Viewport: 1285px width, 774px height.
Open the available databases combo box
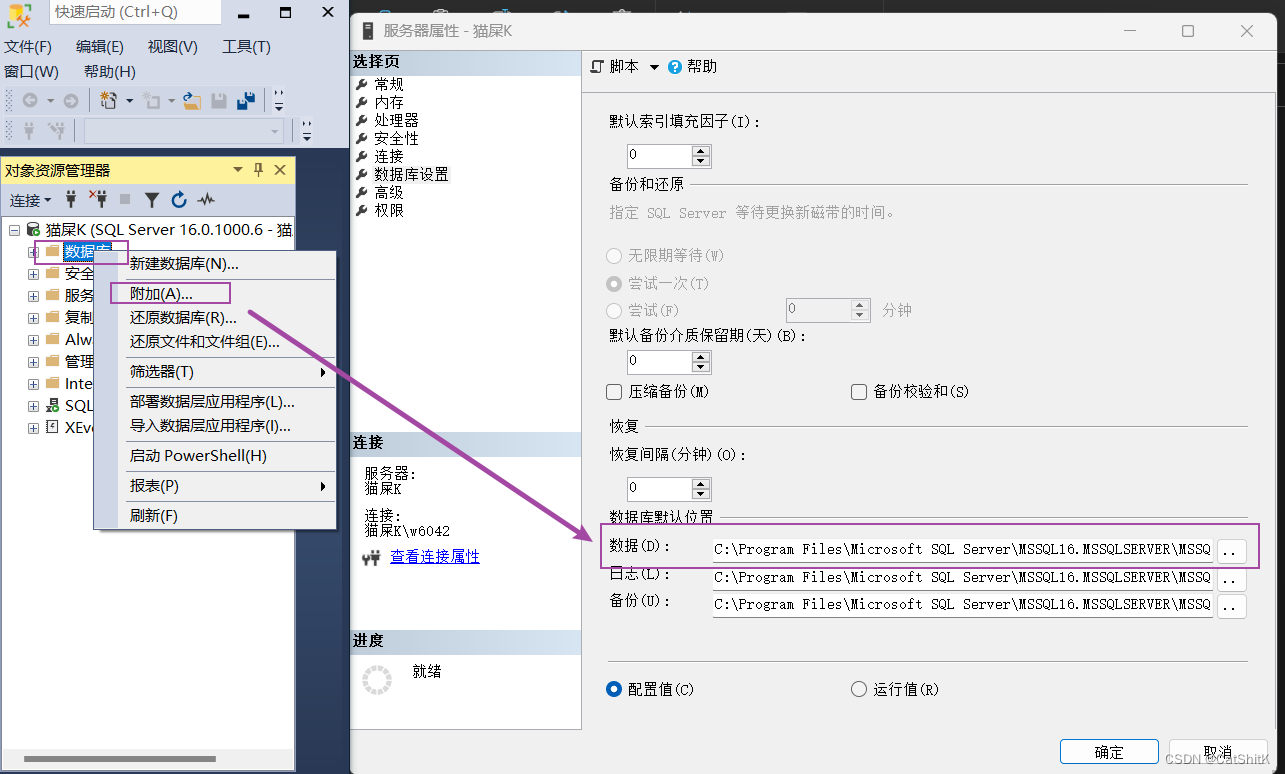coord(185,131)
